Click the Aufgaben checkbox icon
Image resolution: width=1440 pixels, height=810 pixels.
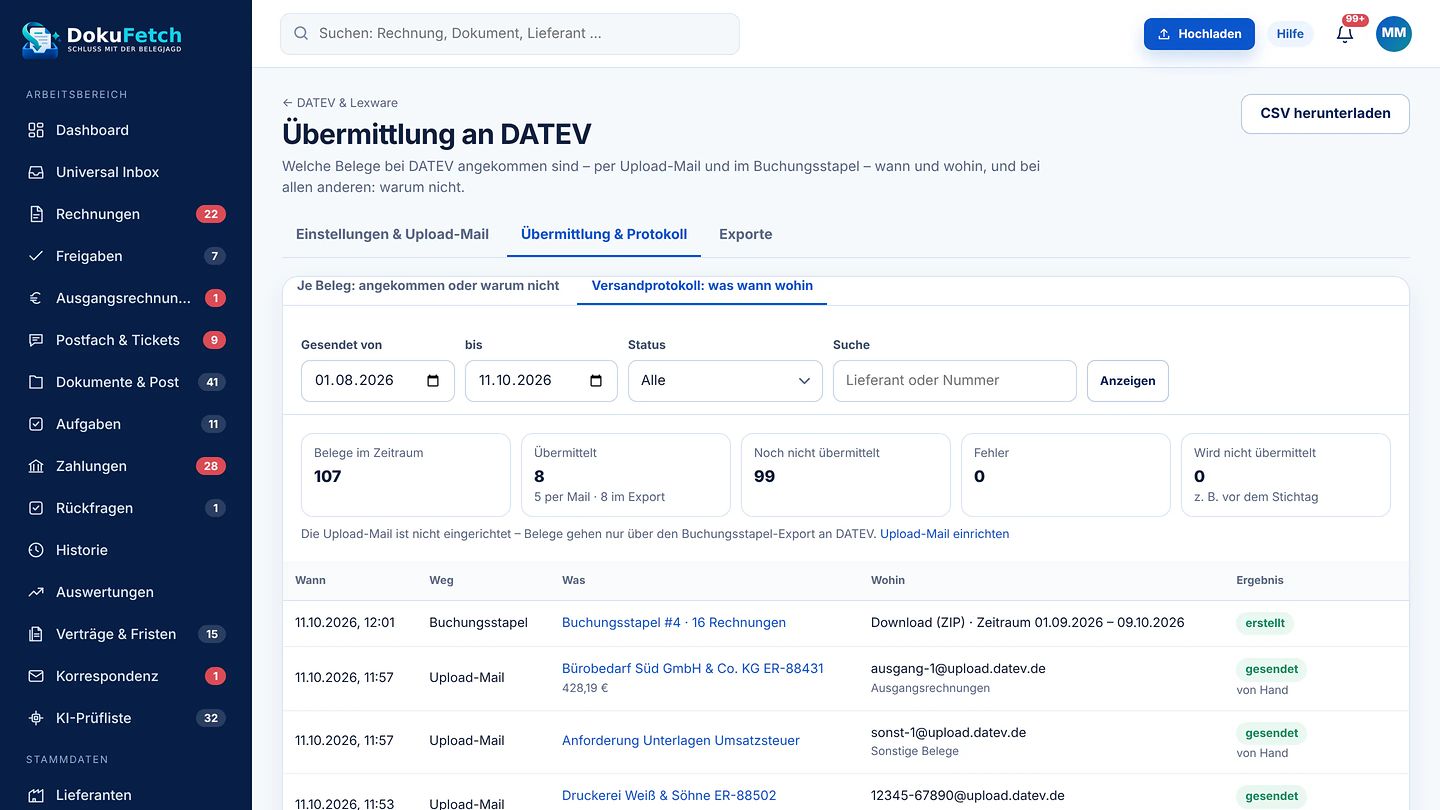36,424
